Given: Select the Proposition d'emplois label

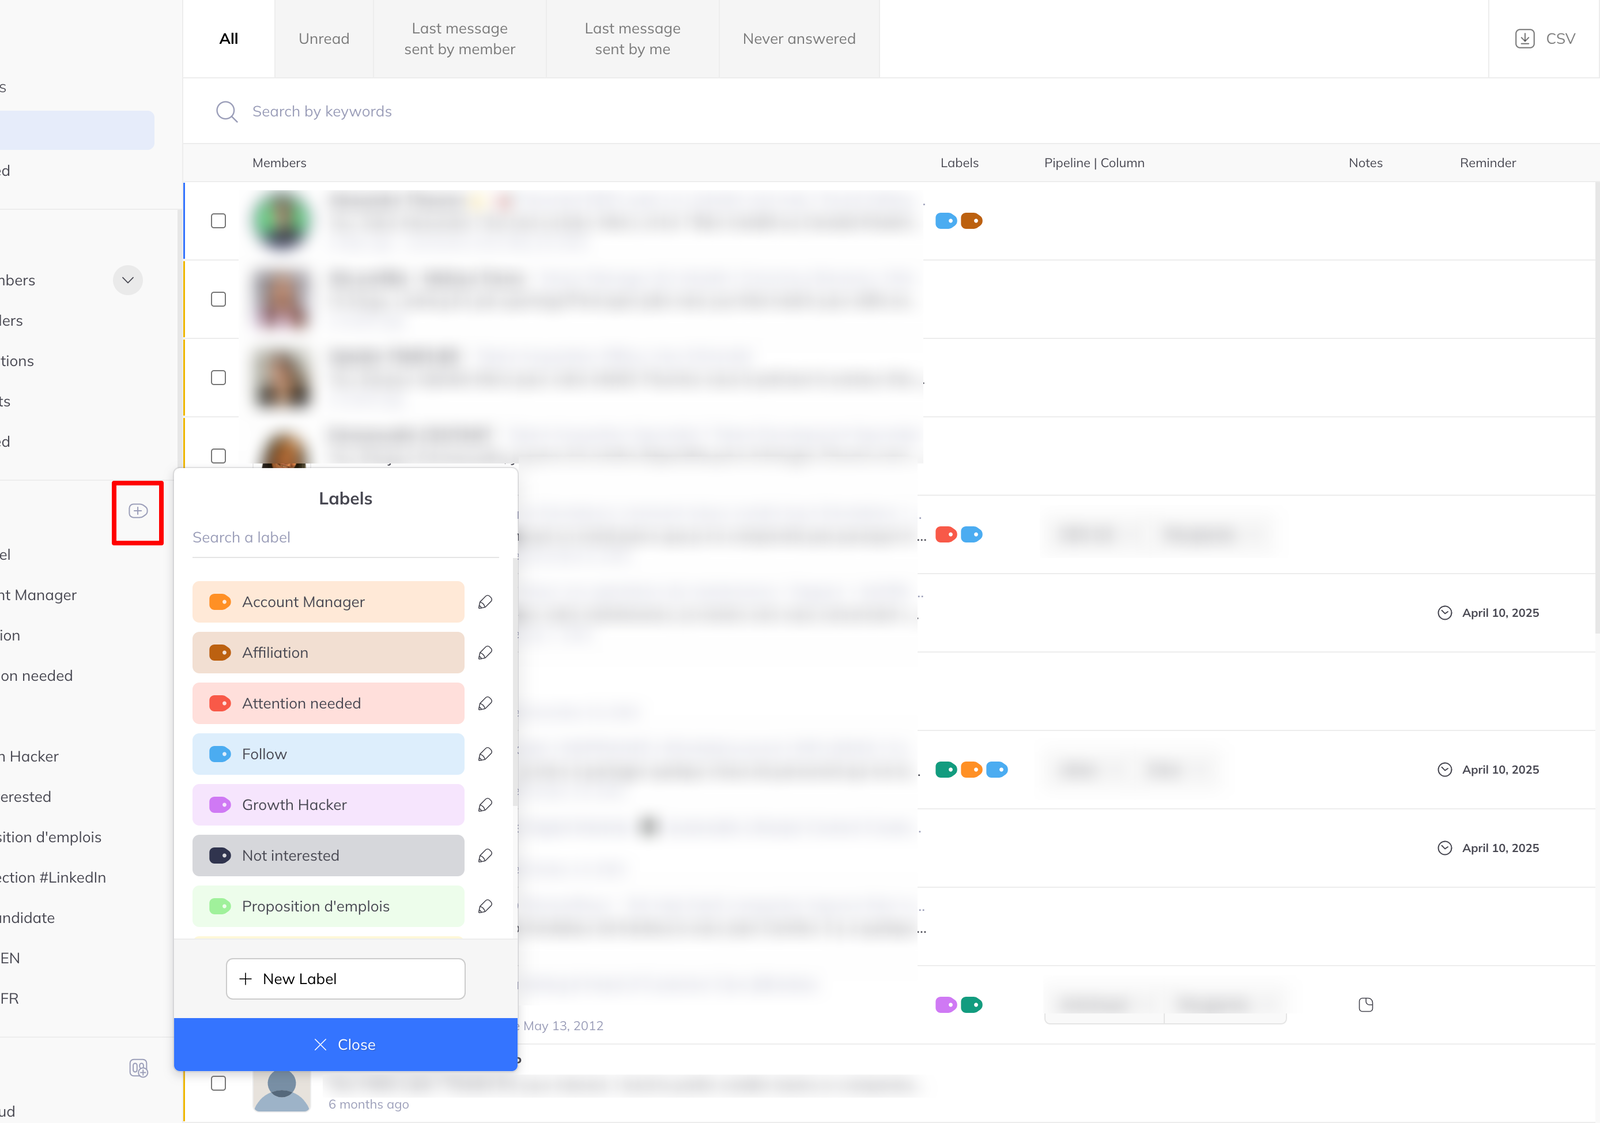Looking at the screenshot, I should pyautogui.click(x=328, y=907).
